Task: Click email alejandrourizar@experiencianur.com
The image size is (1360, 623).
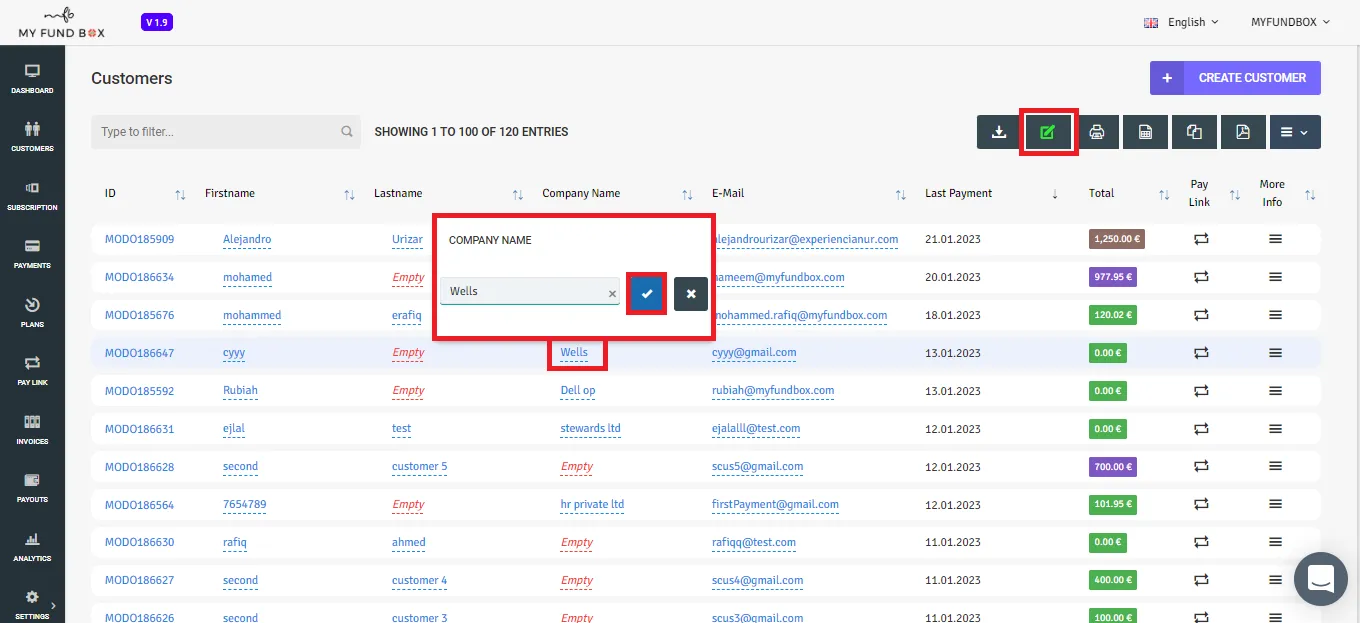Action: click(805, 239)
